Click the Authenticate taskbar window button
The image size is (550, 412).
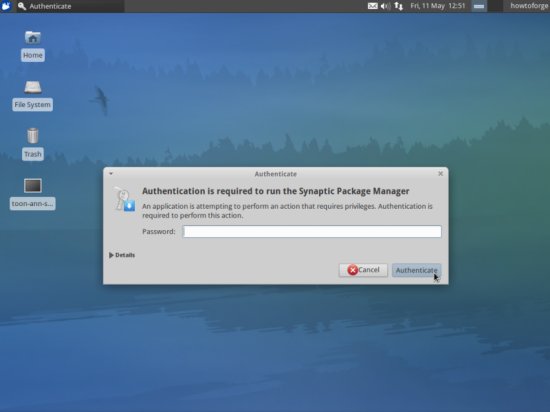[x=69, y=6]
